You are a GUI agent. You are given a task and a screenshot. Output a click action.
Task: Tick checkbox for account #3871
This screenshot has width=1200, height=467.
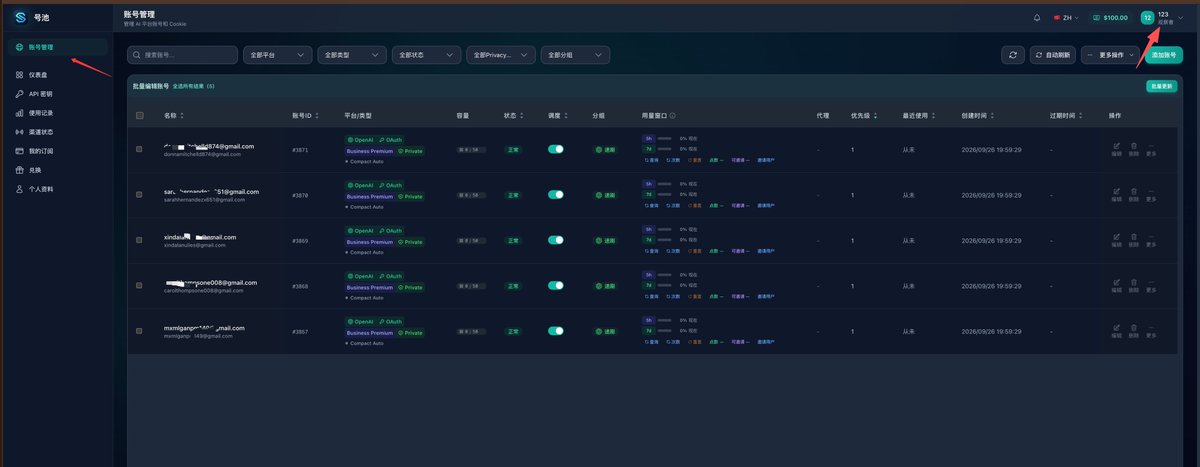139,150
